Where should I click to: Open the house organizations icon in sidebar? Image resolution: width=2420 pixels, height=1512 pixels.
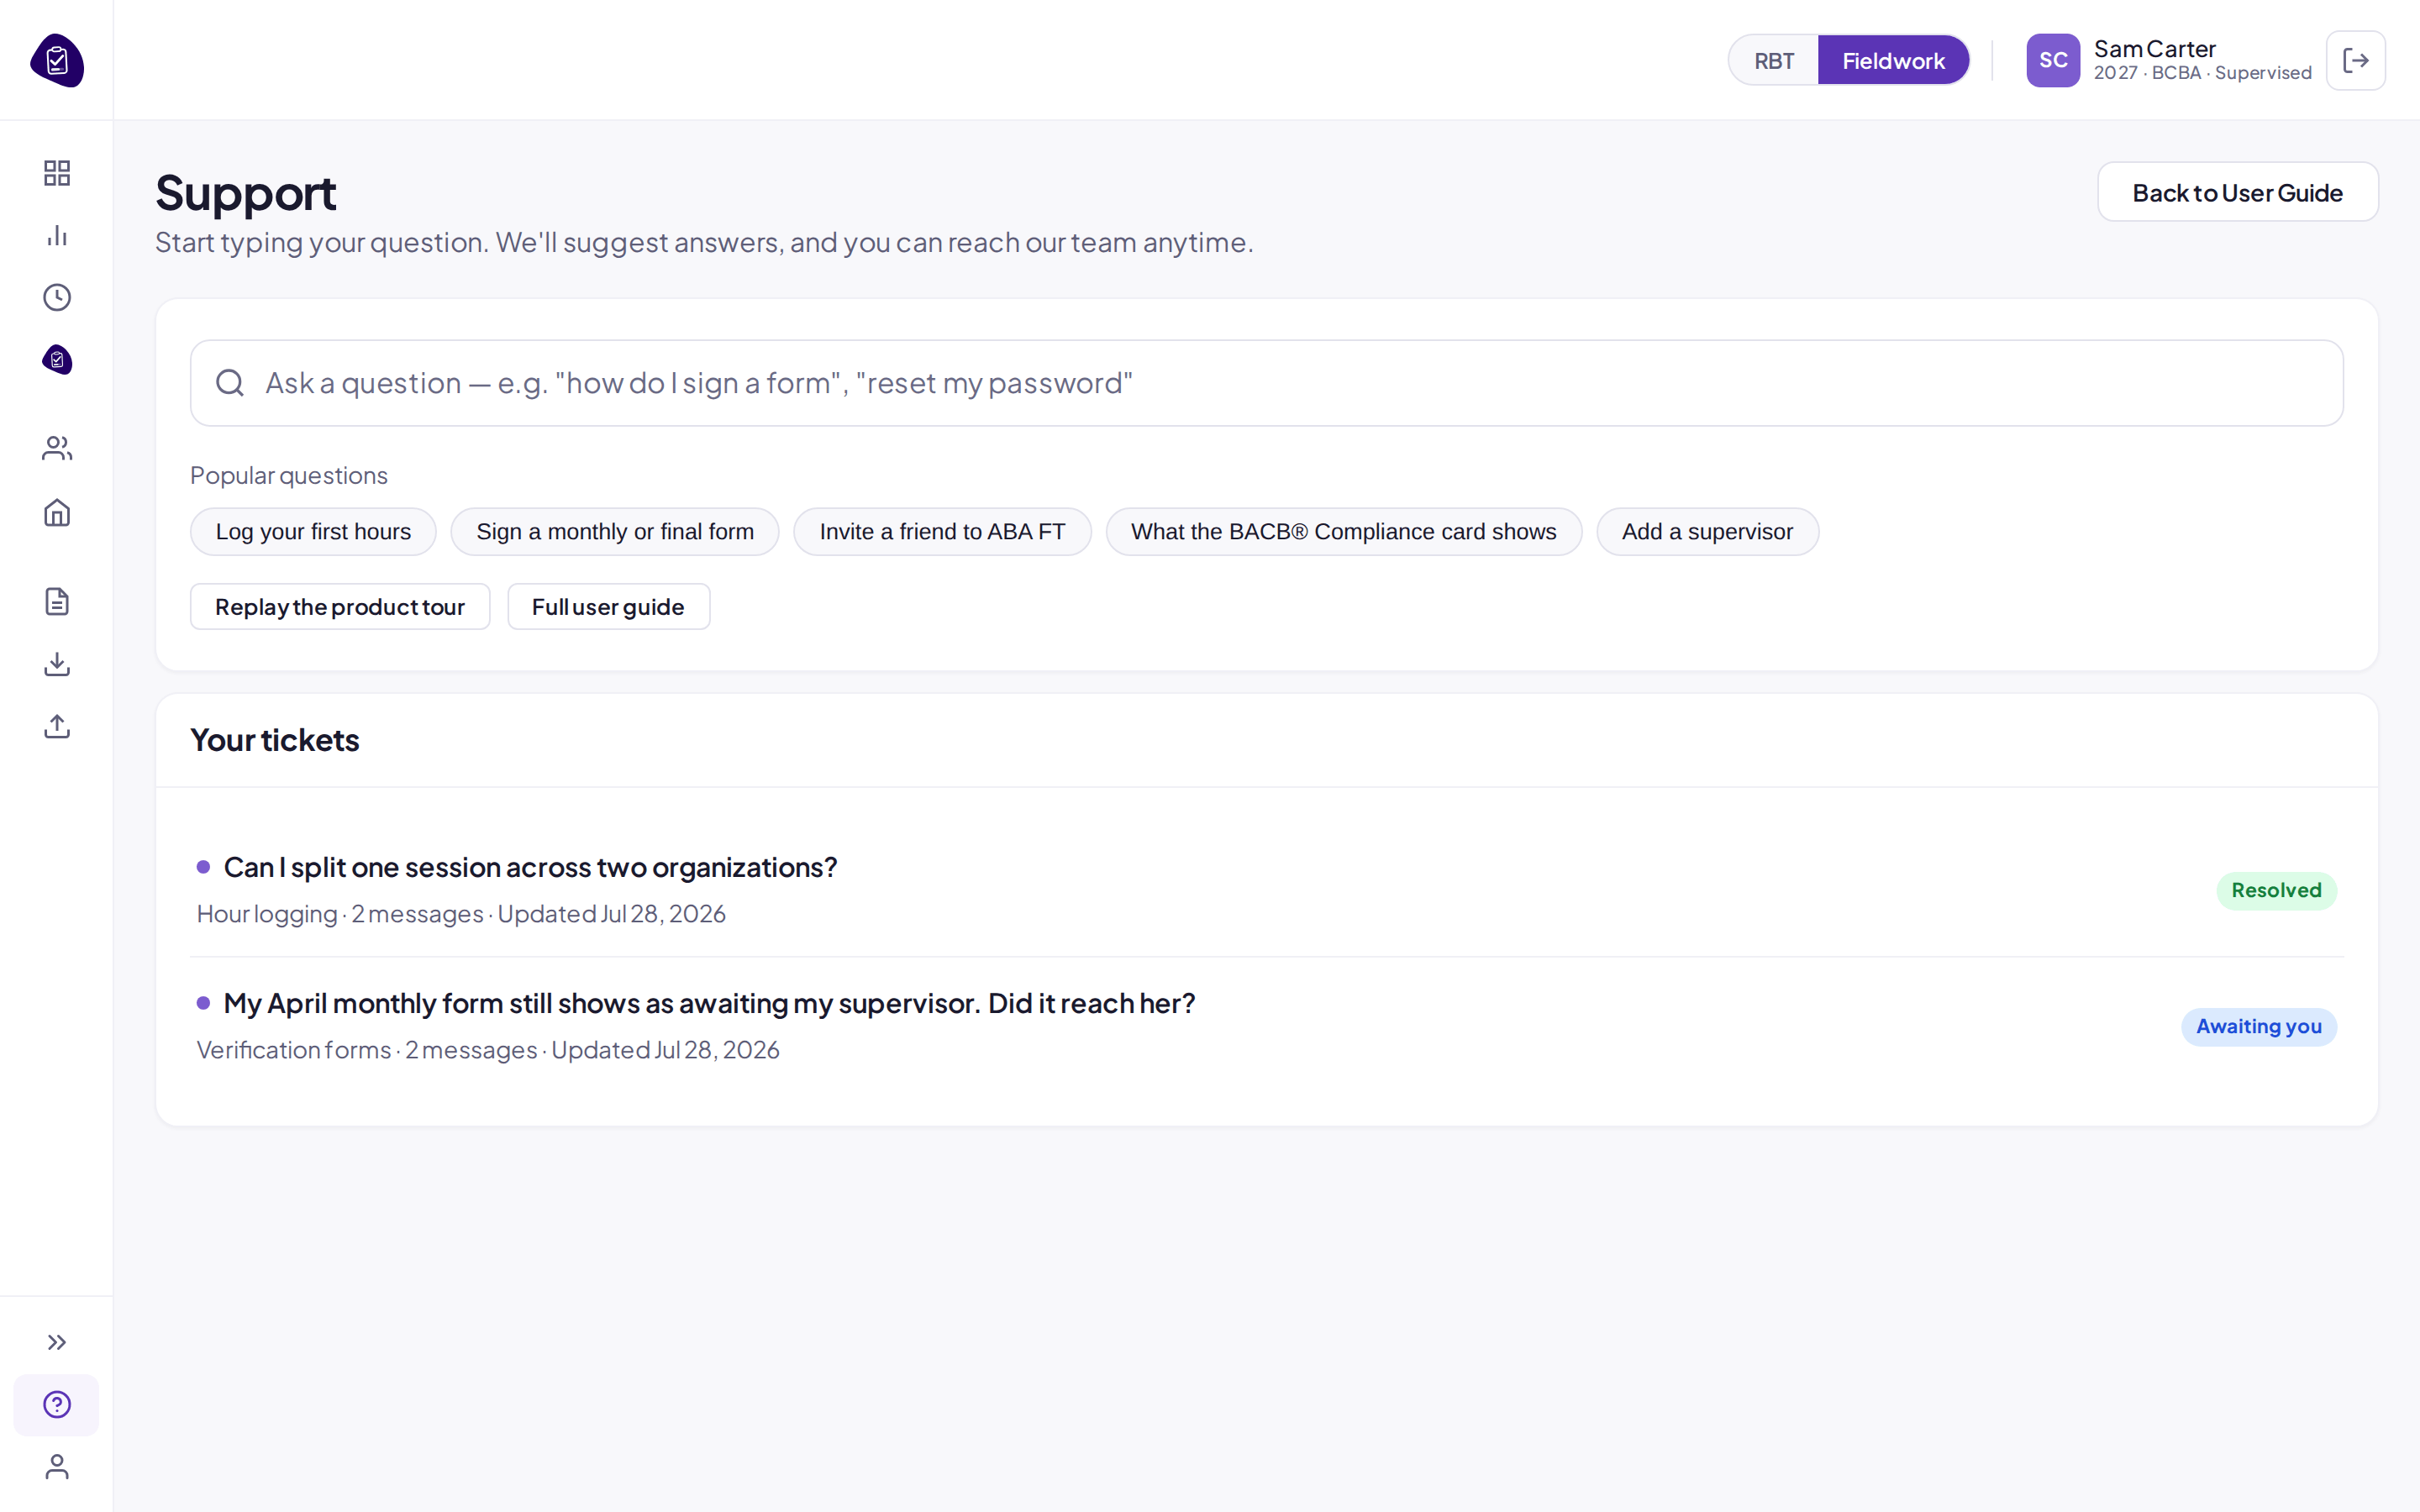click(x=57, y=513)
